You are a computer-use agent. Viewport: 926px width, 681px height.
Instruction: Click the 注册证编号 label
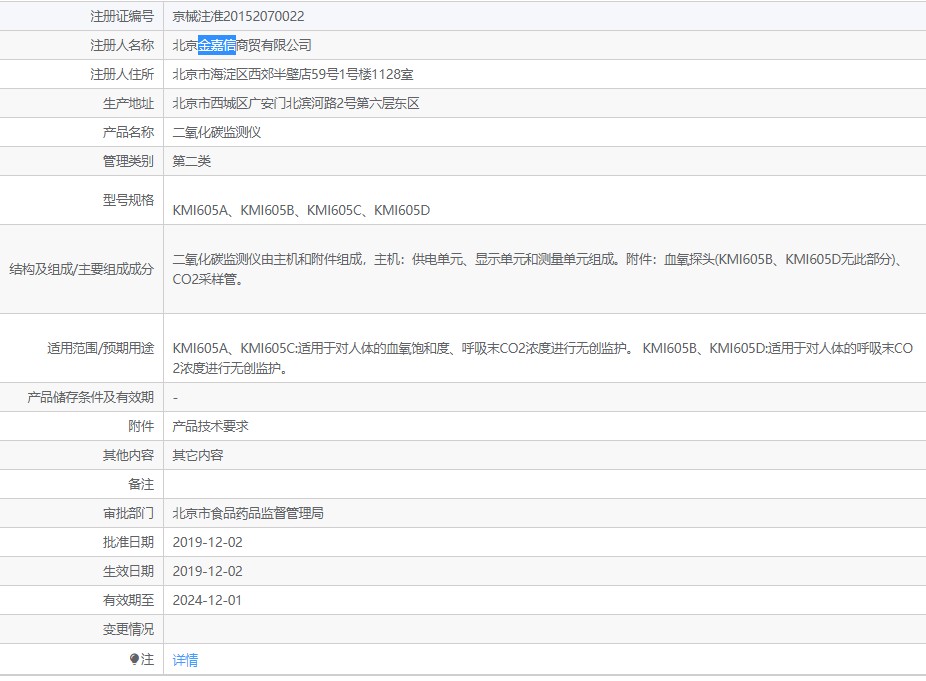pyautogui.click(x=122, y=16)
